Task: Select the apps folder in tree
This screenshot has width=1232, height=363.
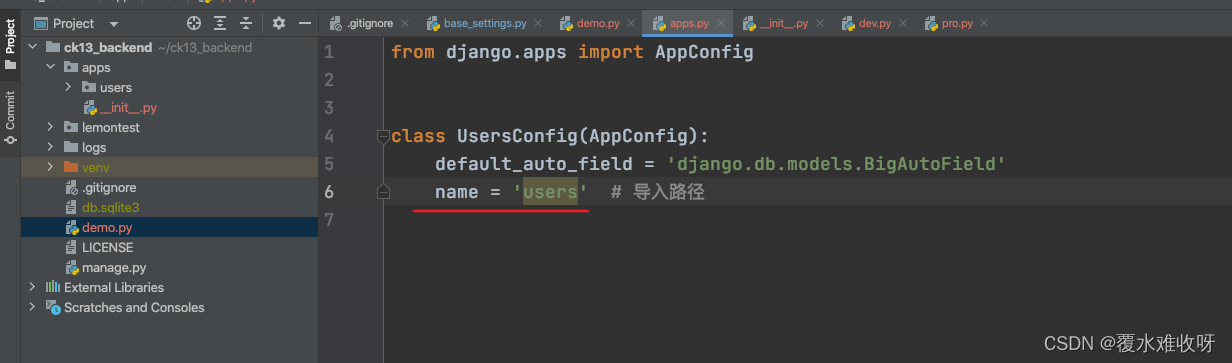Action: pos(96,67)
